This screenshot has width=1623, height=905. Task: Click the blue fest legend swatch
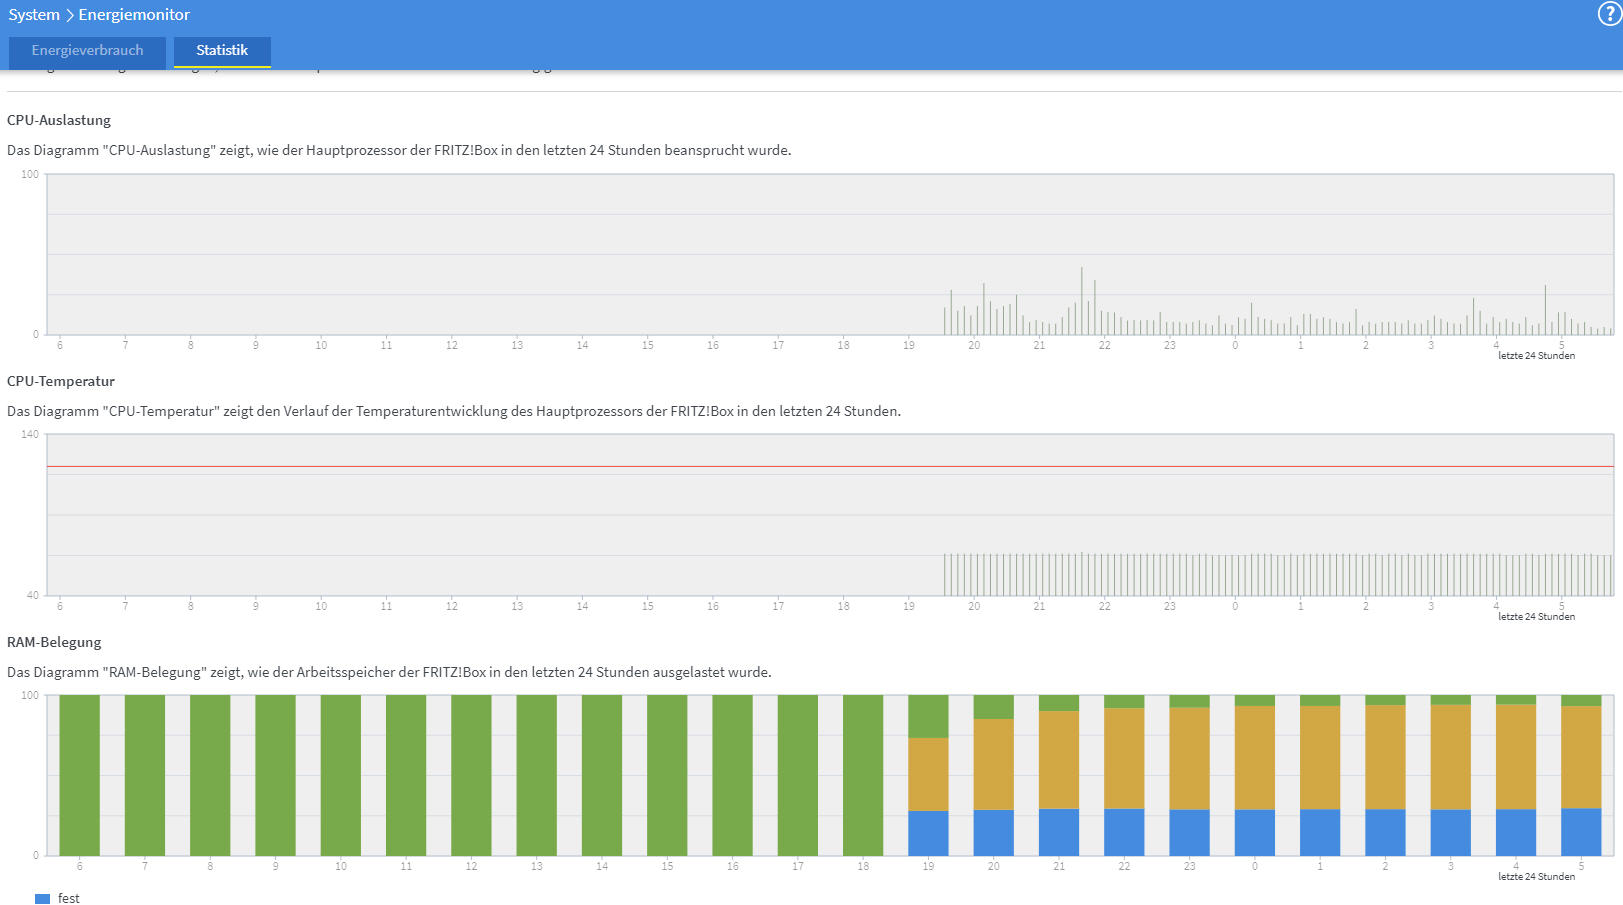click(x=42, y=899)
